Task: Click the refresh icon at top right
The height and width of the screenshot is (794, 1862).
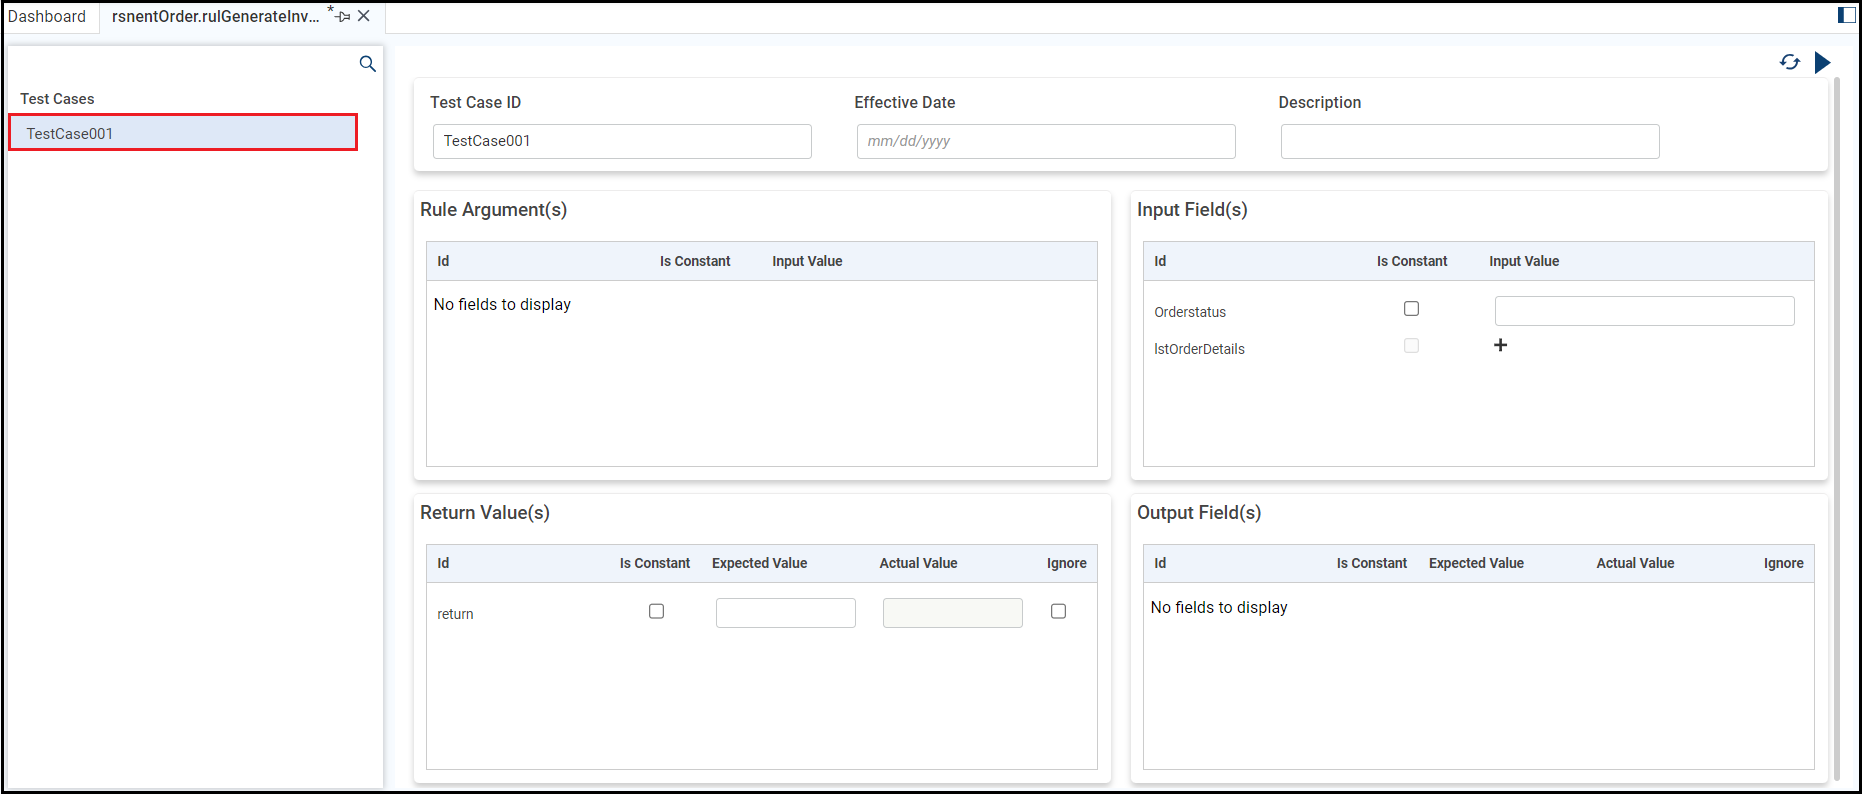Action: (1789, 62)
